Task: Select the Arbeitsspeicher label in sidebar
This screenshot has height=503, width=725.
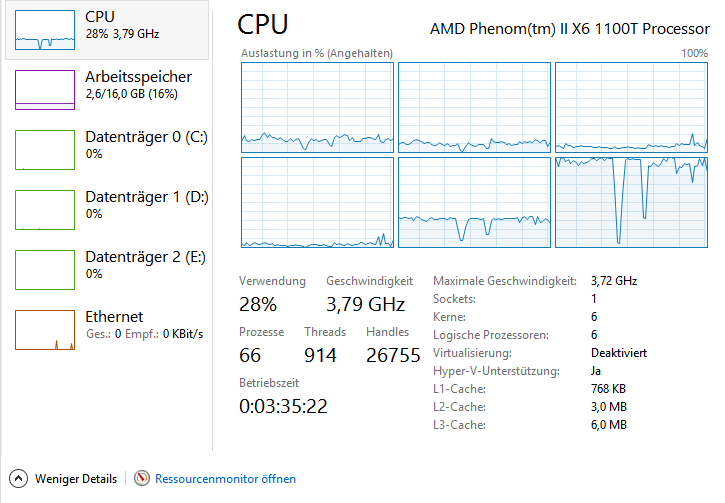Action: pos(138,77)
